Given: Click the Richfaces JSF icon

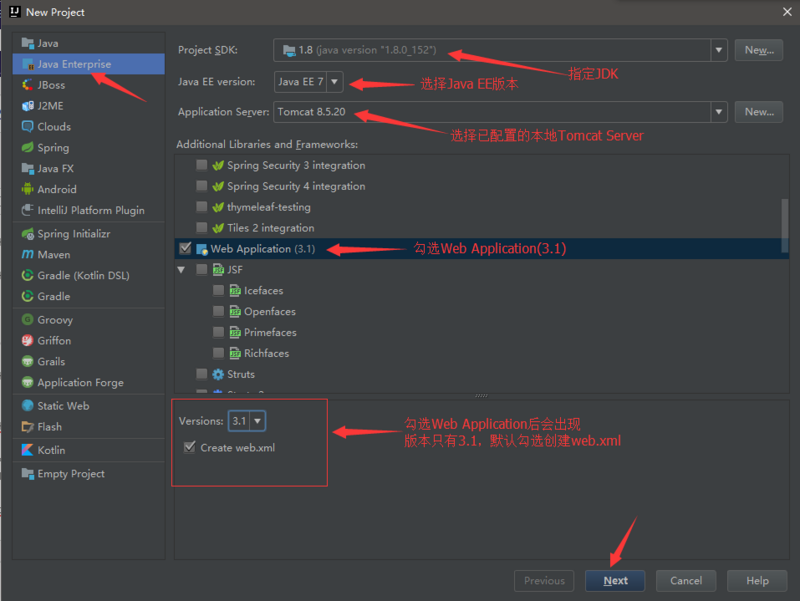Looking at the screenshot, I should [235, 354].
